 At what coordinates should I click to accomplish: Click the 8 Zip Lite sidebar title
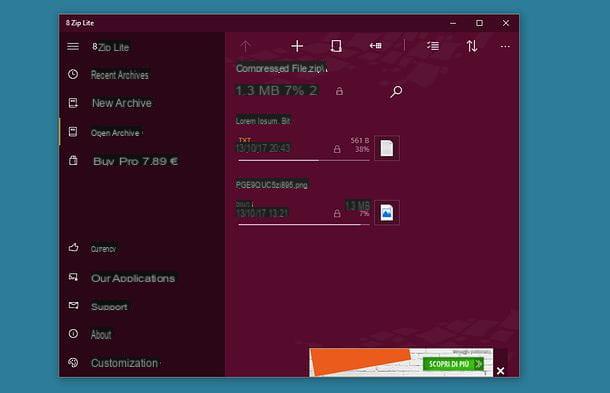pyautogui.click(x=110, y=47)
